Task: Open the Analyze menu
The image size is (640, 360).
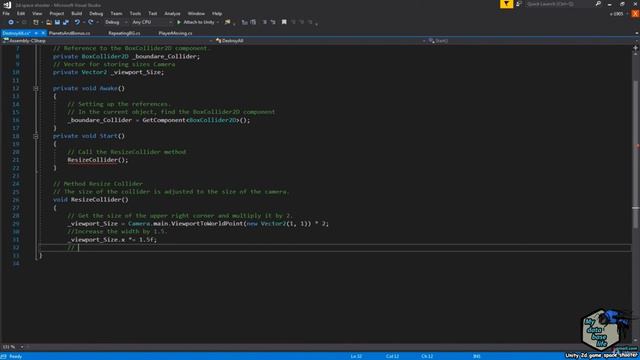Action: coord(172,13)
